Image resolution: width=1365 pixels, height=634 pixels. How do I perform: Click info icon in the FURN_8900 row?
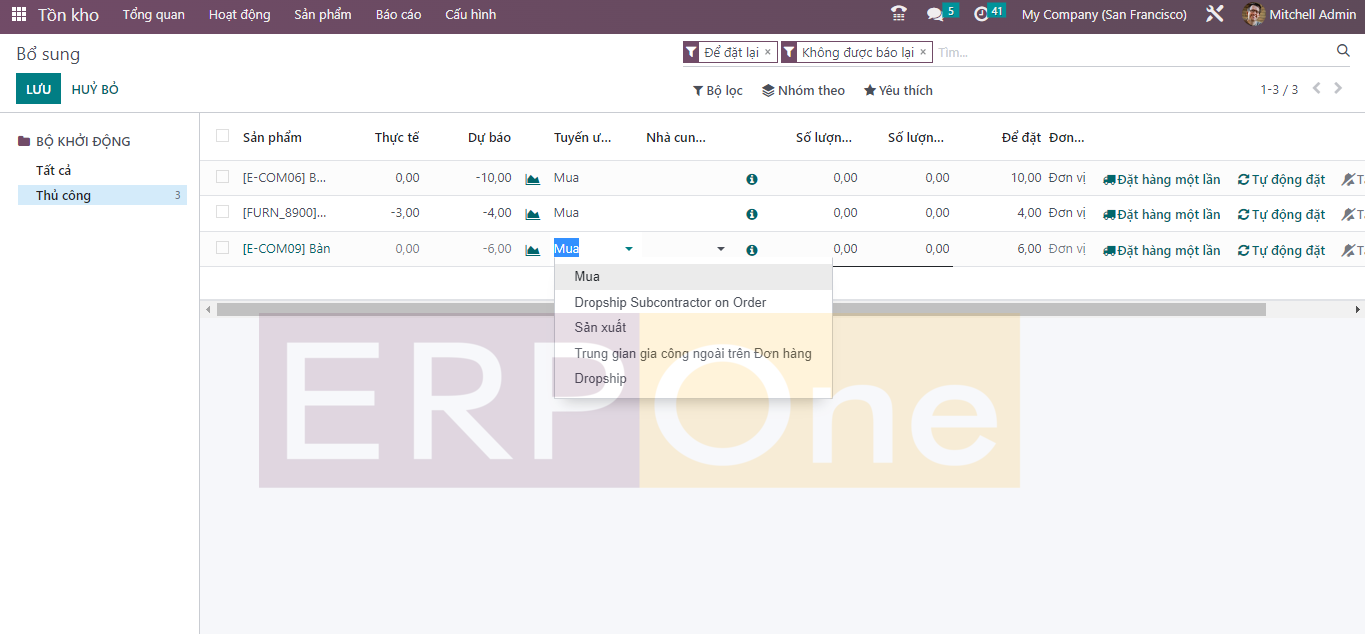tap(752, 214)
